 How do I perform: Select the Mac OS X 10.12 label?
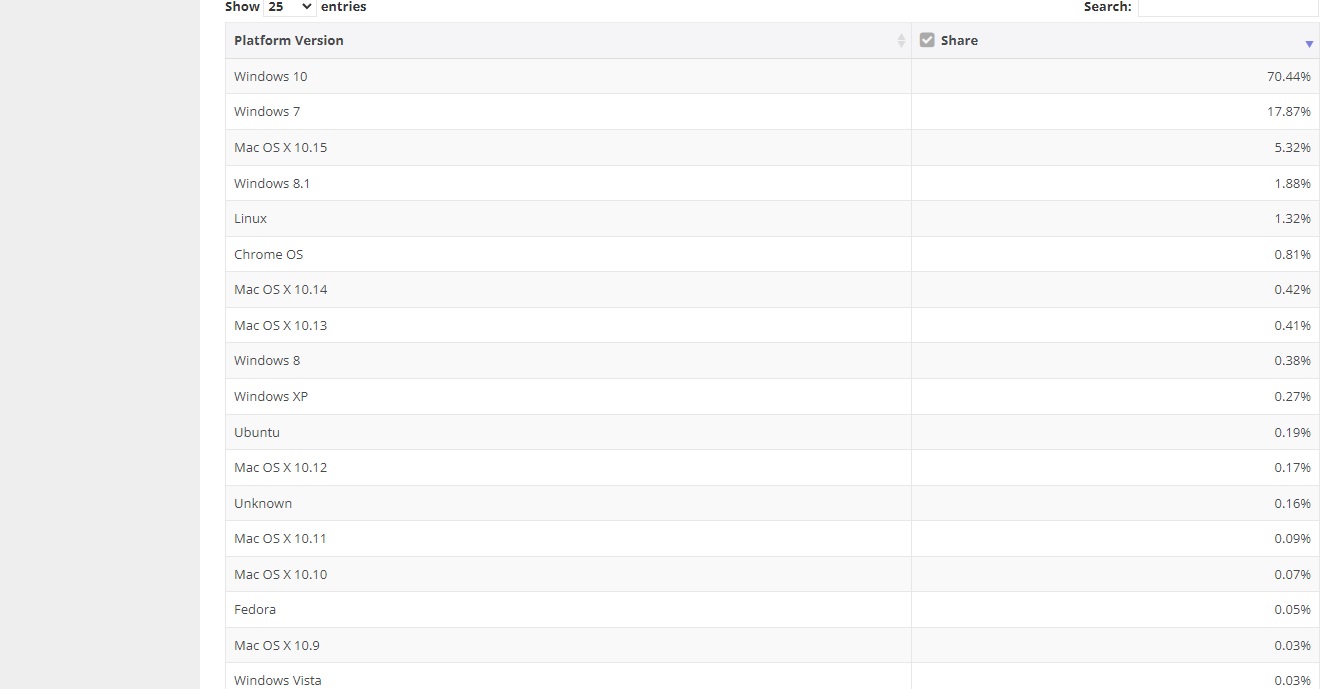click(281, 467)
